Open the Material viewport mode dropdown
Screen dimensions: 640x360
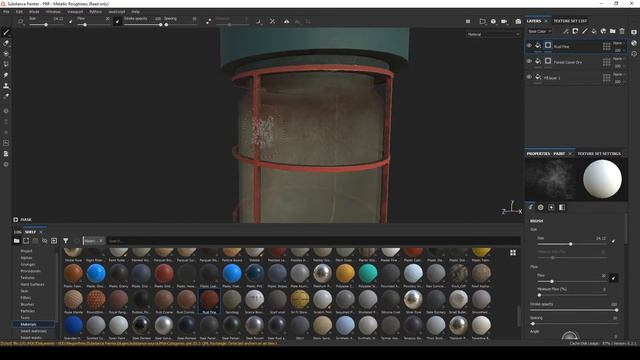[x=493, y=34]
